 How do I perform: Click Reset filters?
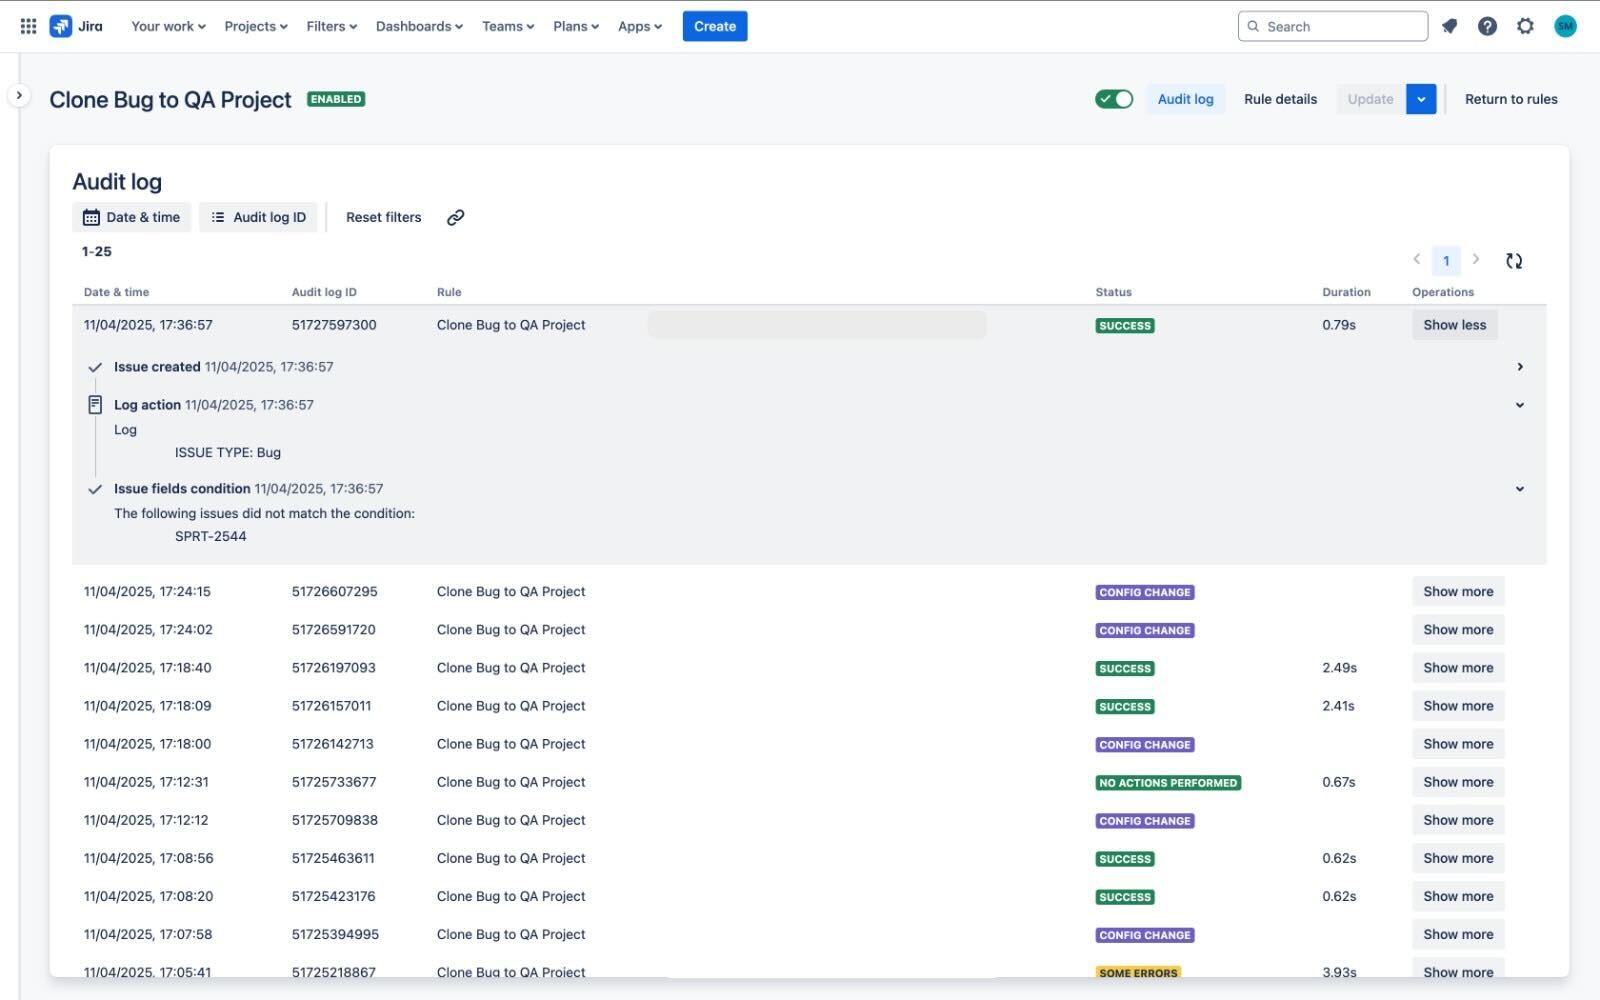(x=384, y=217)
